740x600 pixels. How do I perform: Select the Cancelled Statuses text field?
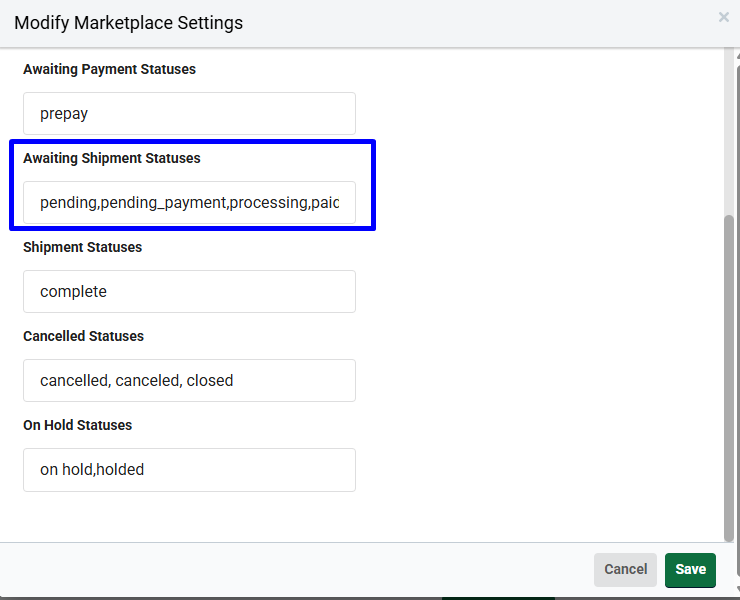pyautogui.click(x=189, y=380)
